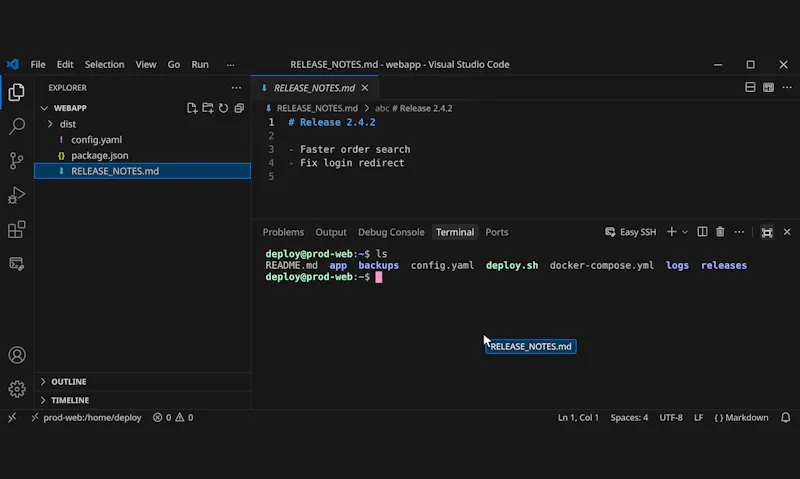Change indentation via Spaces: 4

pyautogui.click(x=629, y=417)
